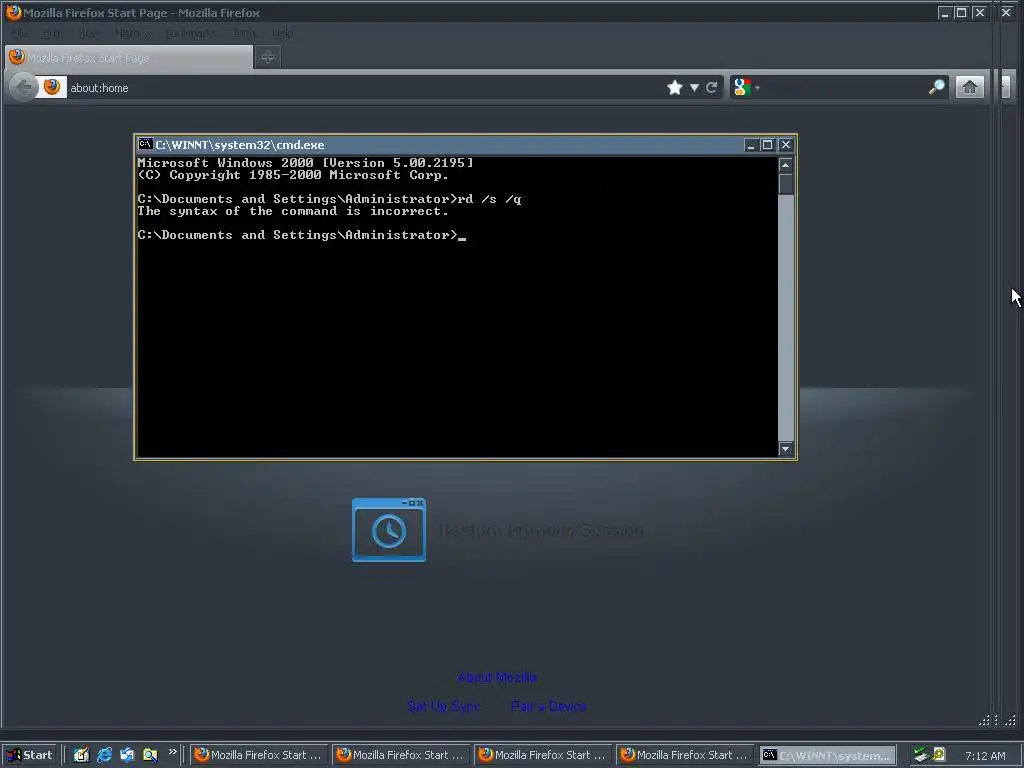Click the magnifier quick launch icon
Viewport: 1024px width, 768px height.
click(150, 755)
